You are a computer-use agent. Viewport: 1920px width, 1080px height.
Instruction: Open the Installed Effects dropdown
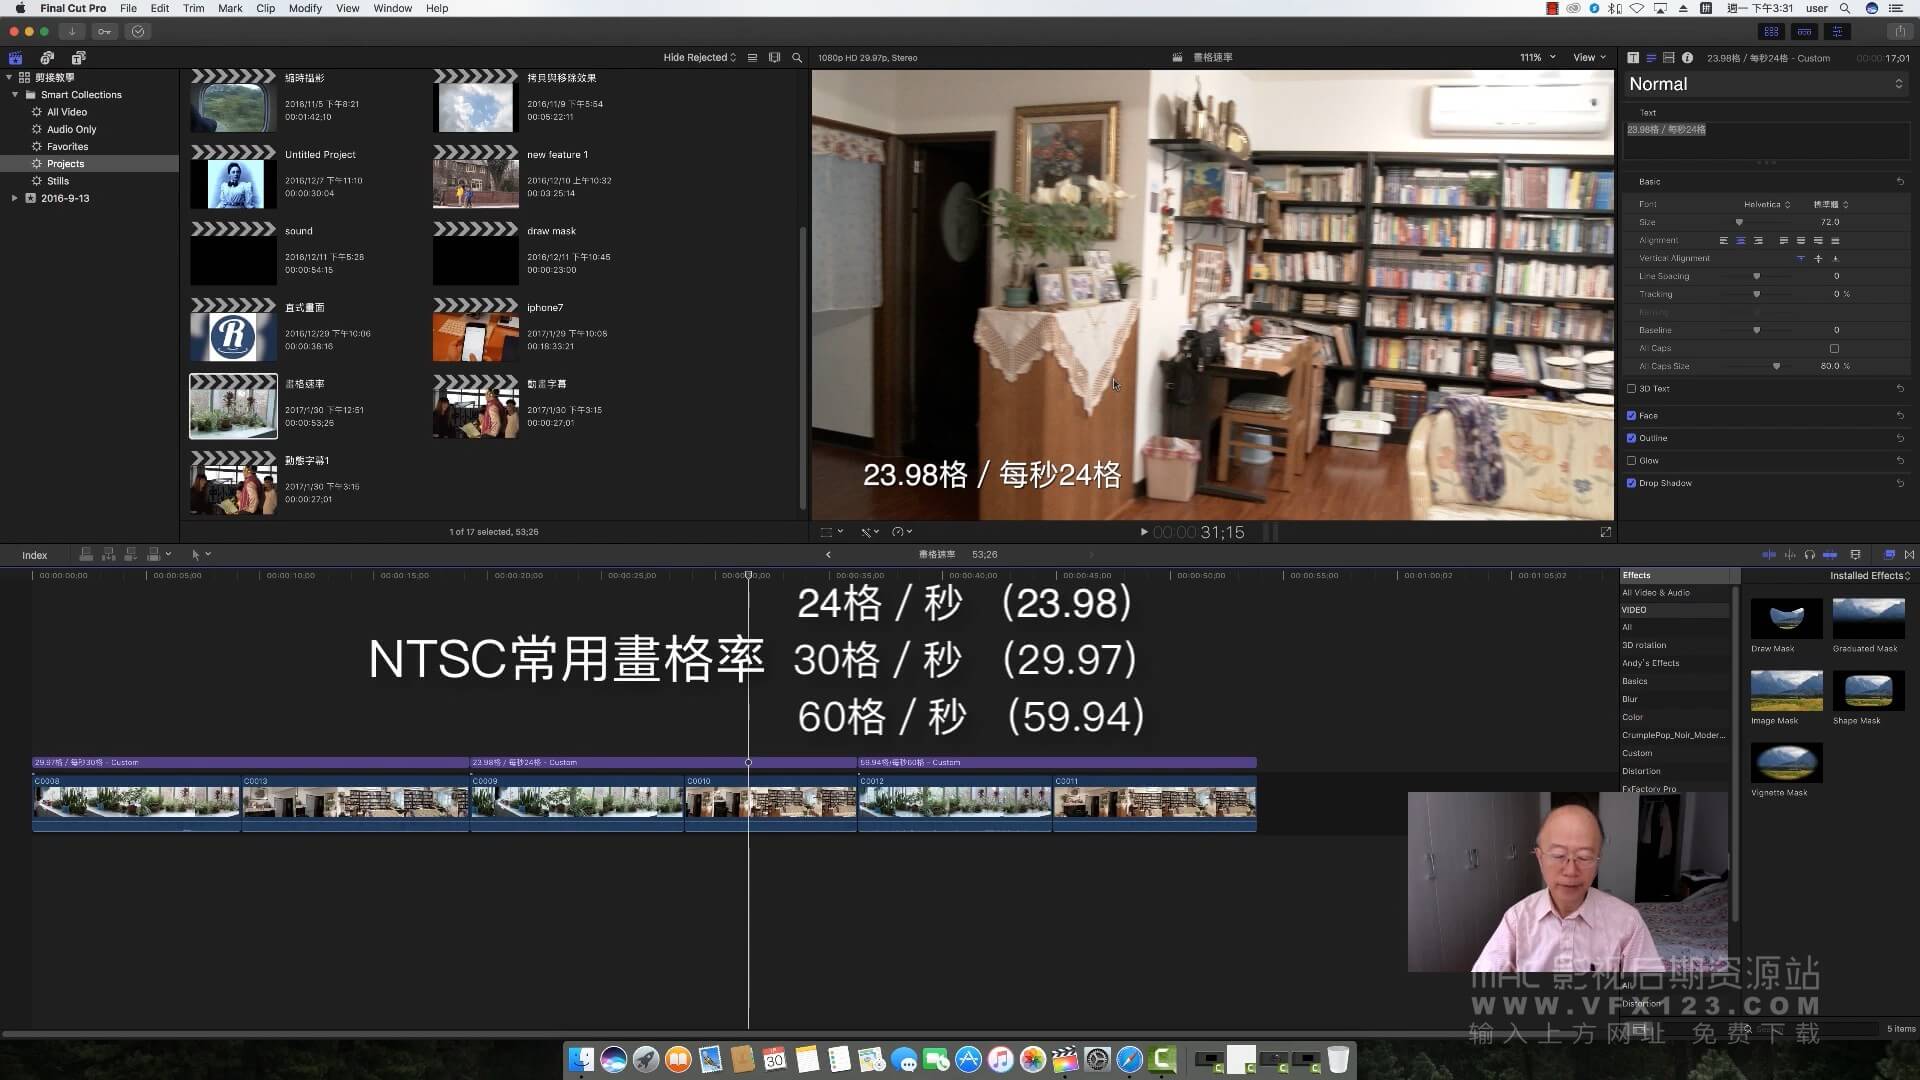pyautogui.click(x=1870, y=576)
